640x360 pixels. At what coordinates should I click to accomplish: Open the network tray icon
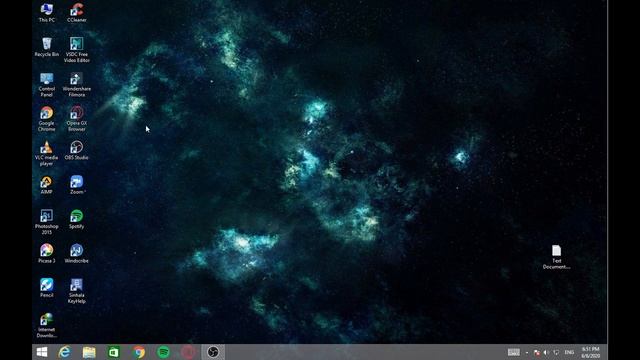coord(556,352)
